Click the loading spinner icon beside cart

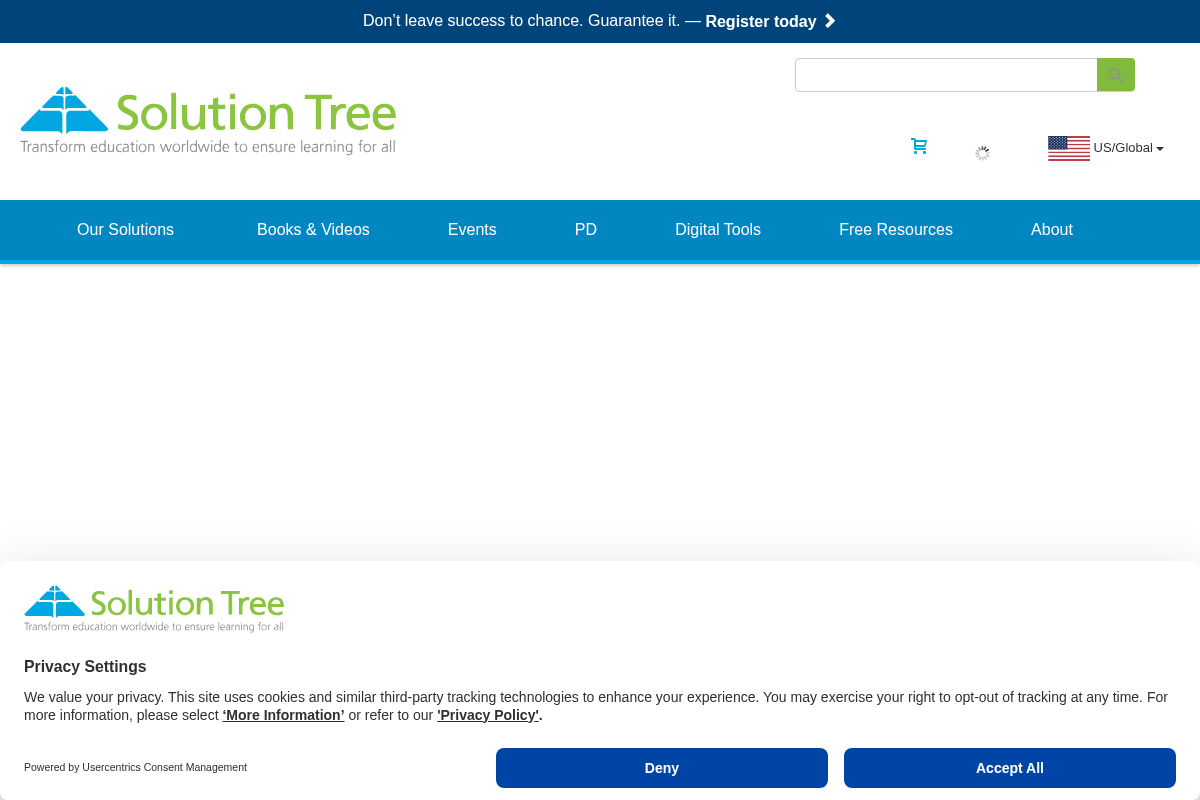tap(982, 153)
